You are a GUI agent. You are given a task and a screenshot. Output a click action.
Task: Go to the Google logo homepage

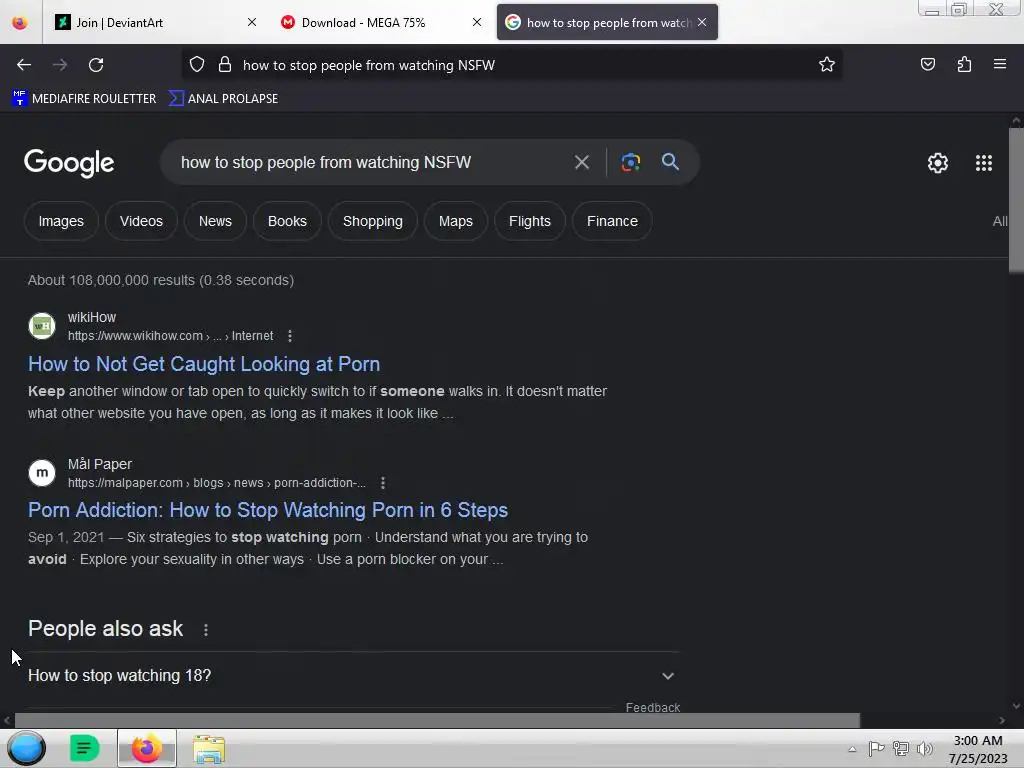(x=69, y=163)
